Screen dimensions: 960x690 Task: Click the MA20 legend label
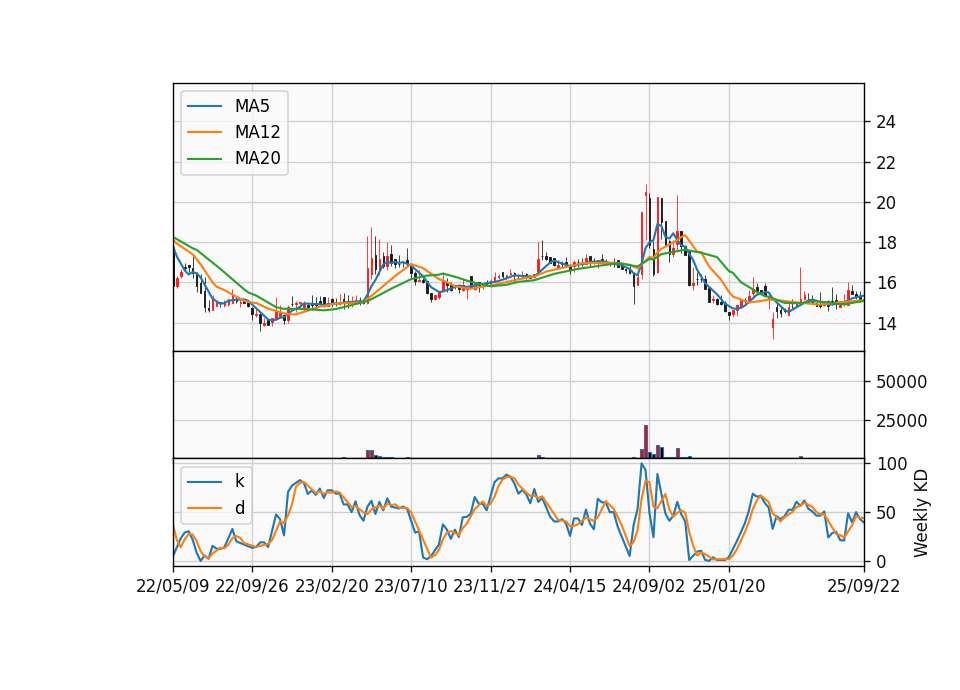[x=257, y=158]
